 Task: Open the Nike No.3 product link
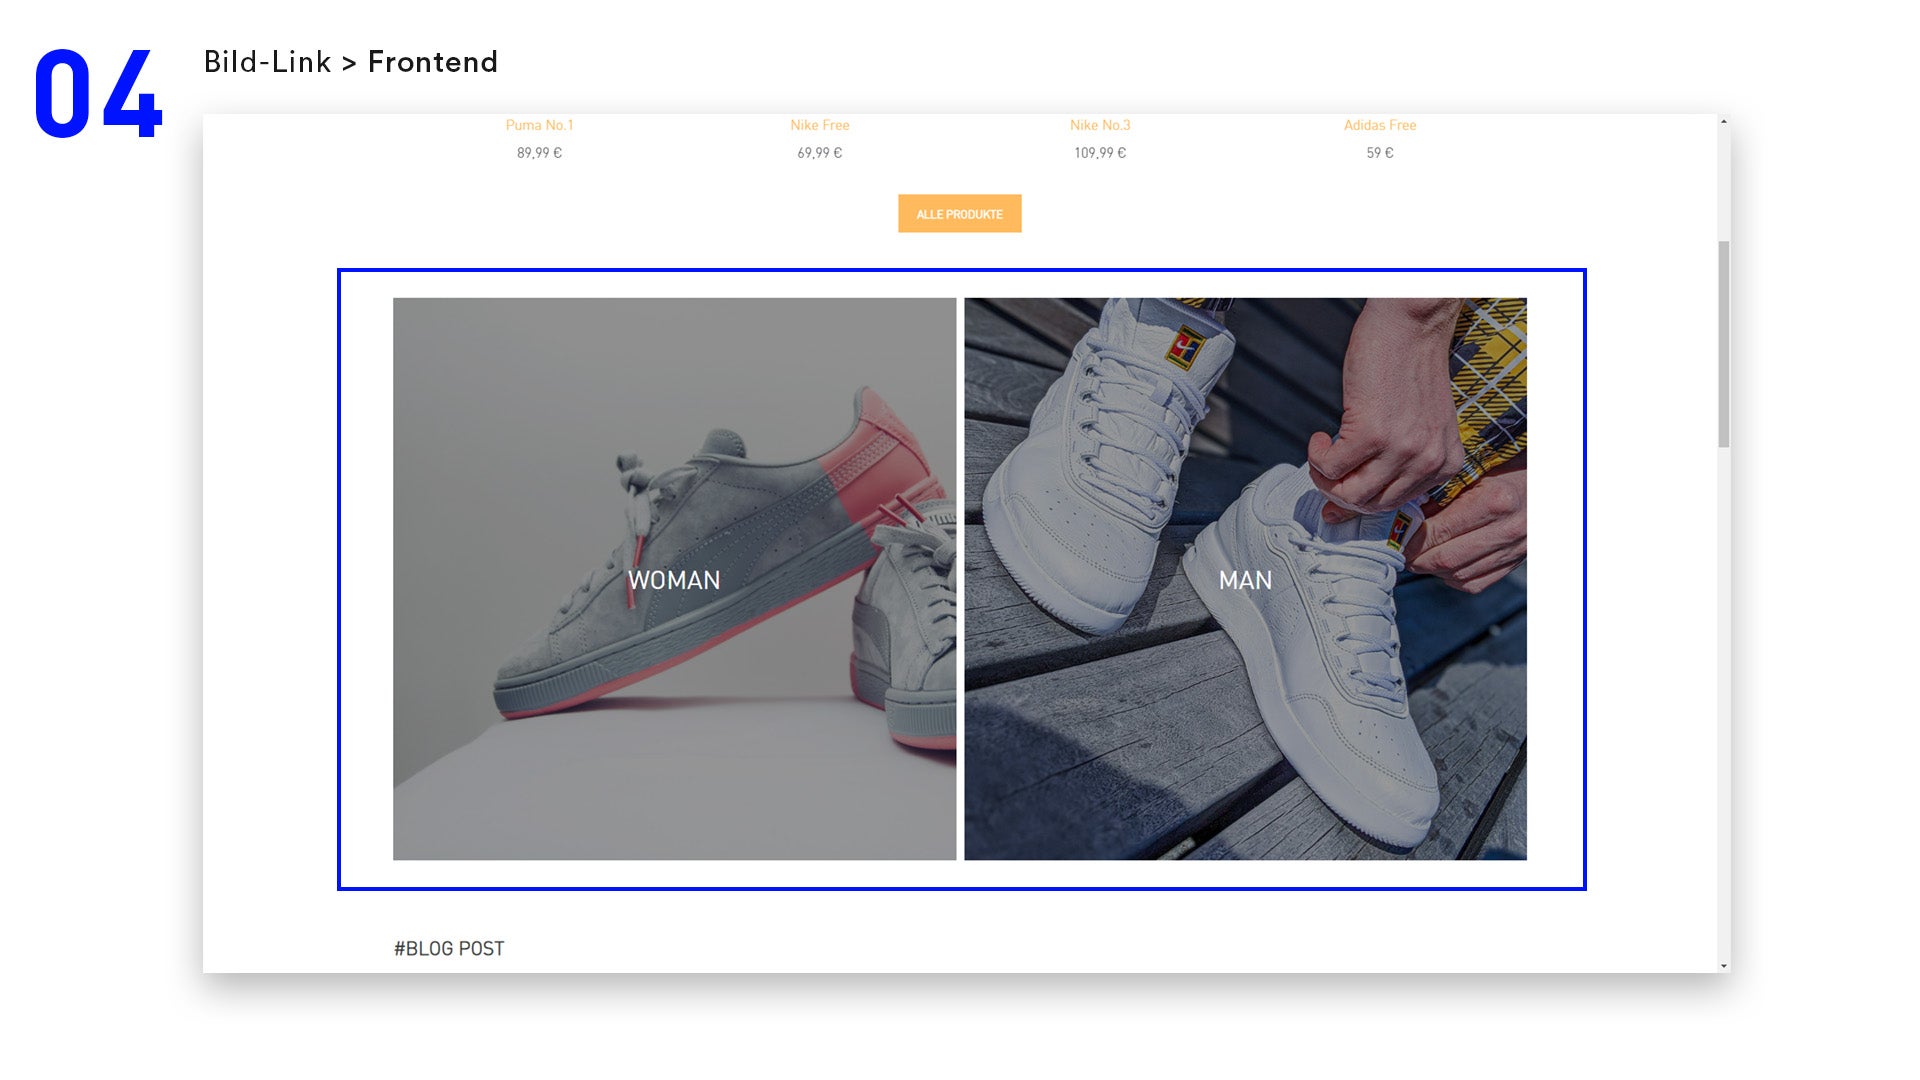coord(1099,125)
